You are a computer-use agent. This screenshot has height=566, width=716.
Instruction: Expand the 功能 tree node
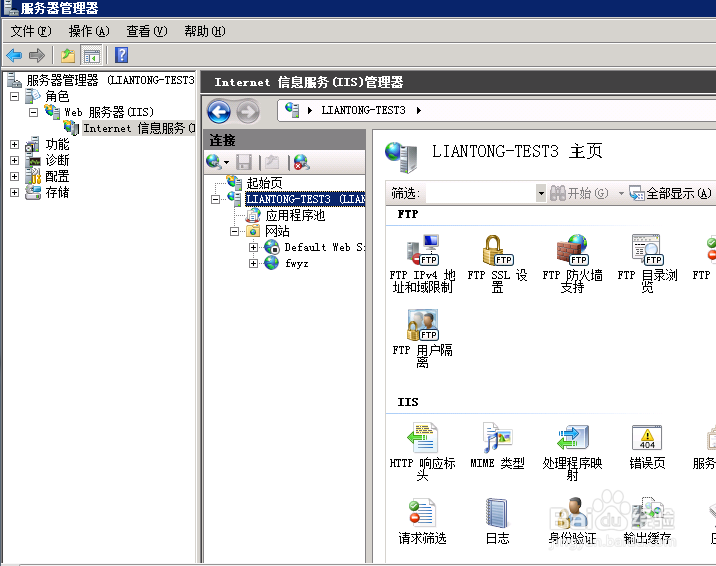[x=15, y=145]
